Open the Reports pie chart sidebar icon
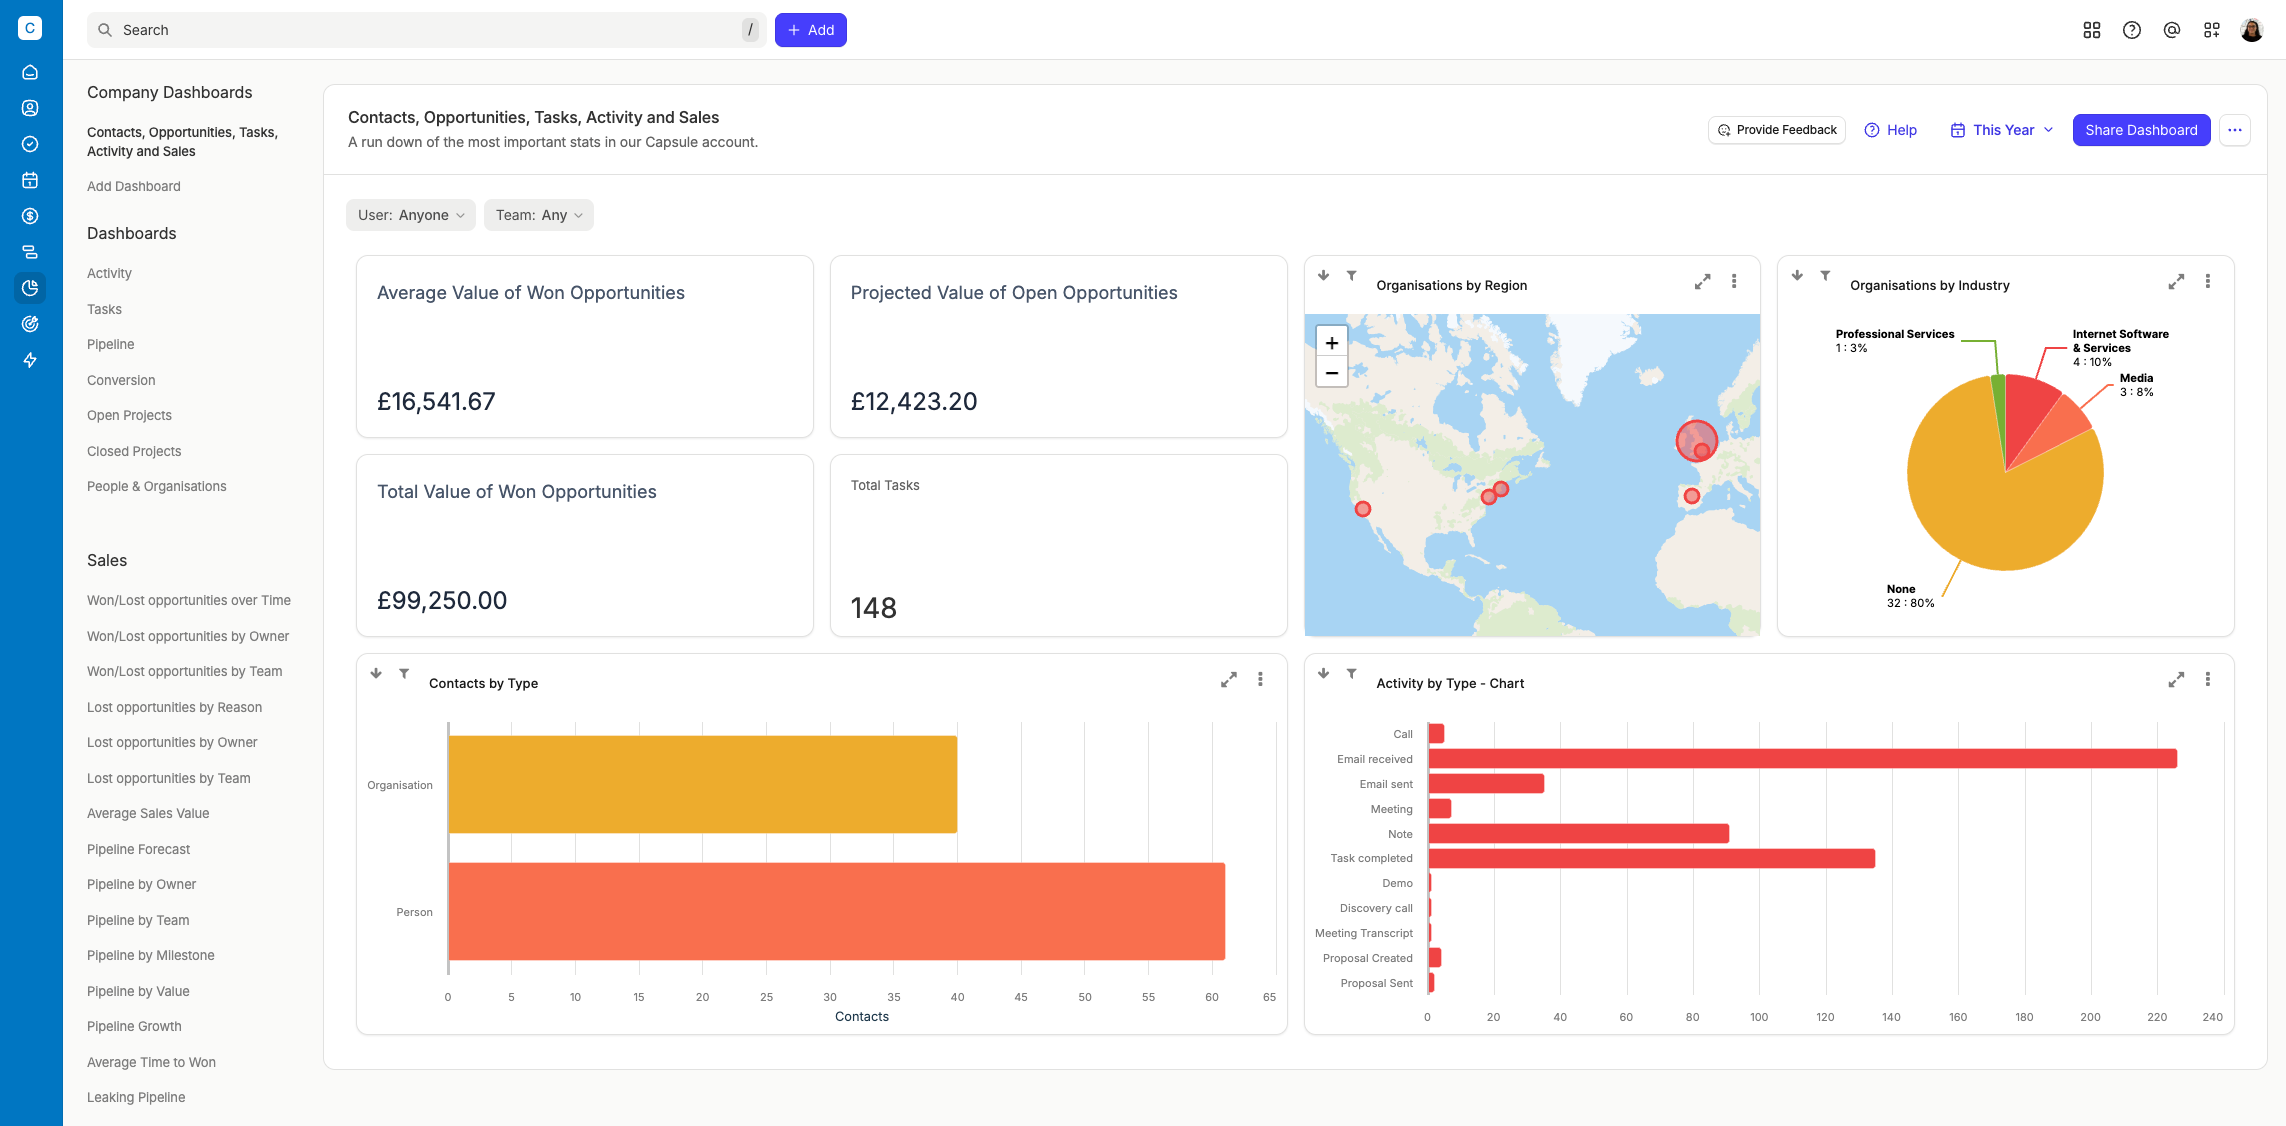Screen dimensions: 2286x1126 click(x=30, y=288)
